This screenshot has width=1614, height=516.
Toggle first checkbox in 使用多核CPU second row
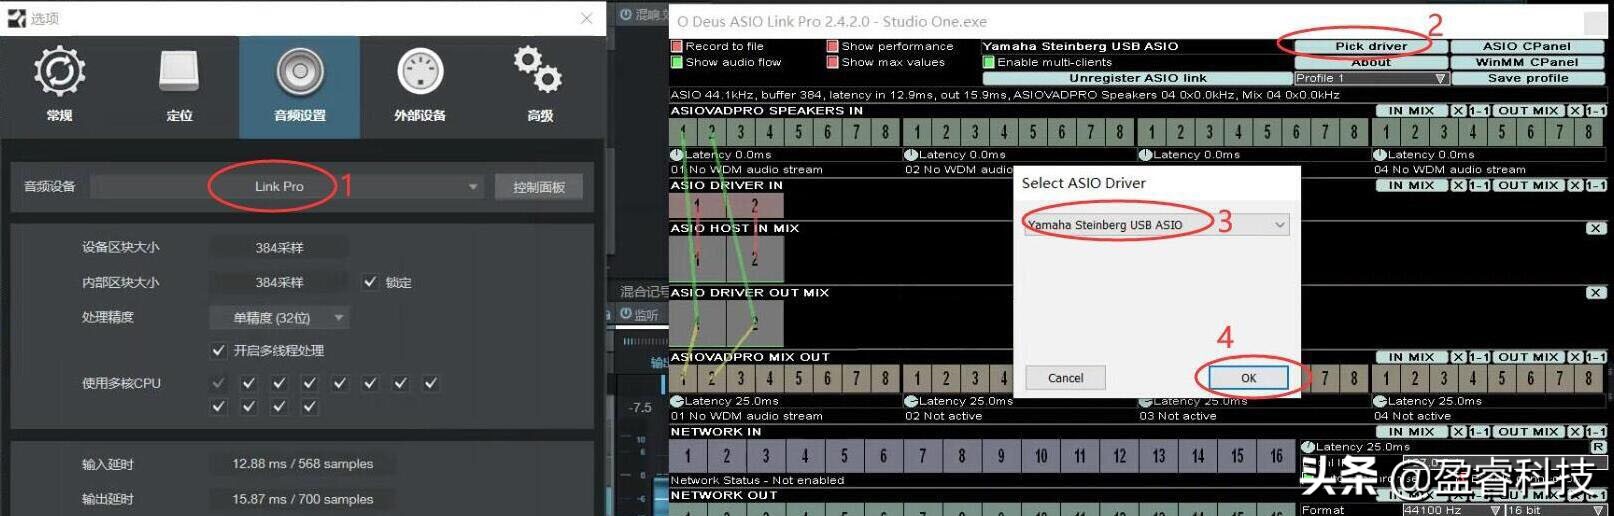219,406
